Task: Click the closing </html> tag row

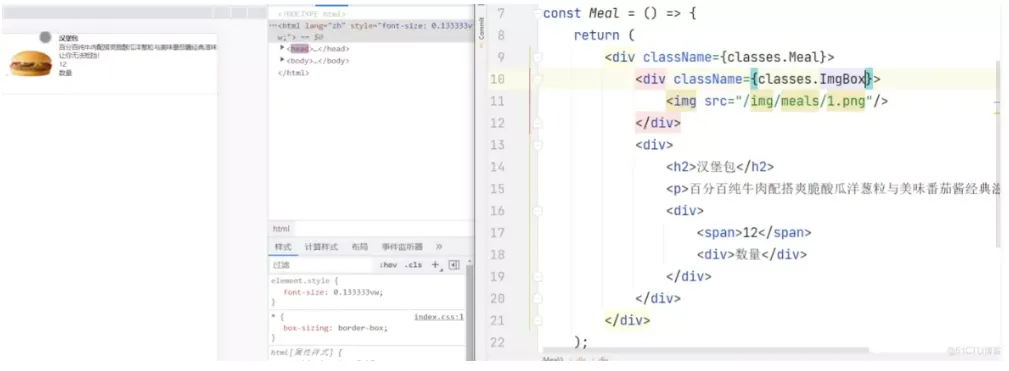Action: coord(293,73)
